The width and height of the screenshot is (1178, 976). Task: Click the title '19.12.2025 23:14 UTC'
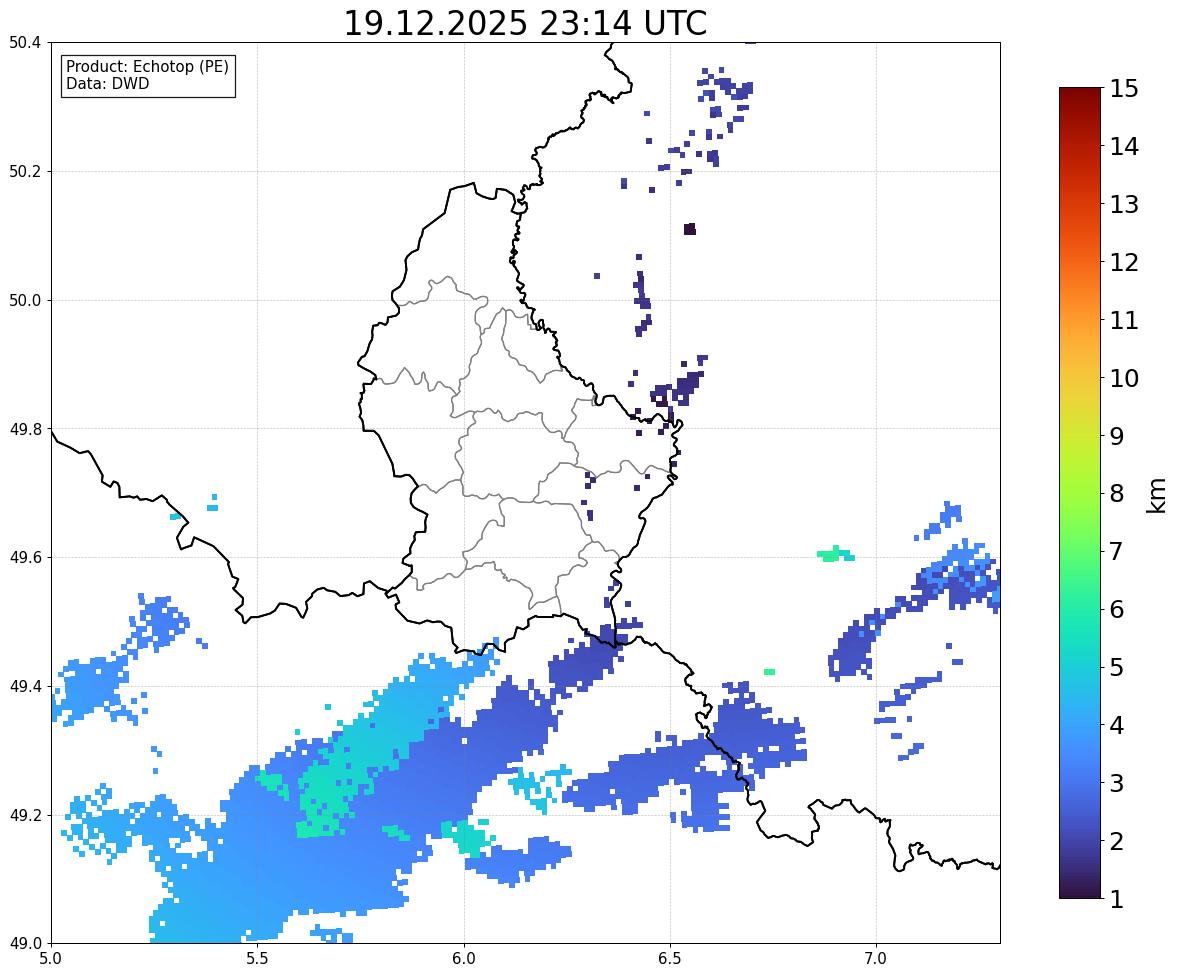525,23
